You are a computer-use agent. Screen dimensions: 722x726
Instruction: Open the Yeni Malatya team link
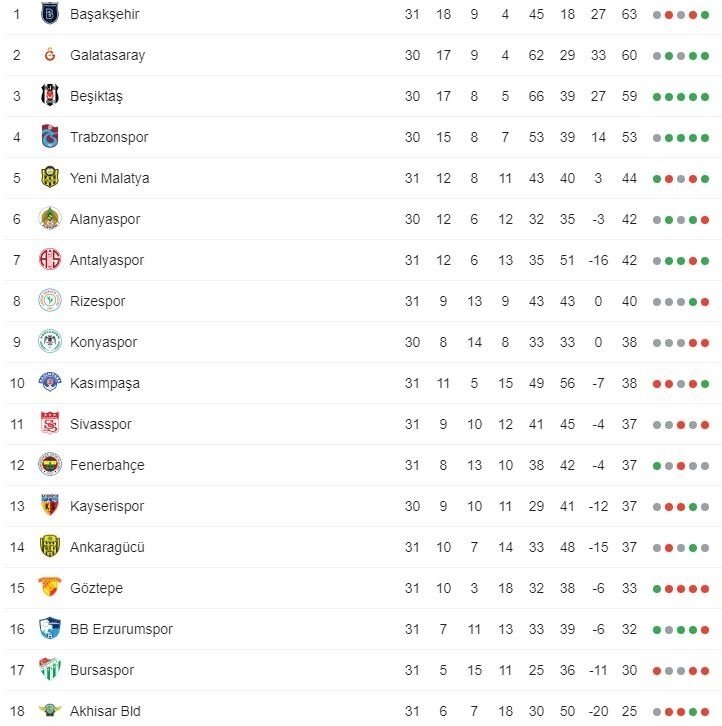pyautogui.click(x=109, y=178)
